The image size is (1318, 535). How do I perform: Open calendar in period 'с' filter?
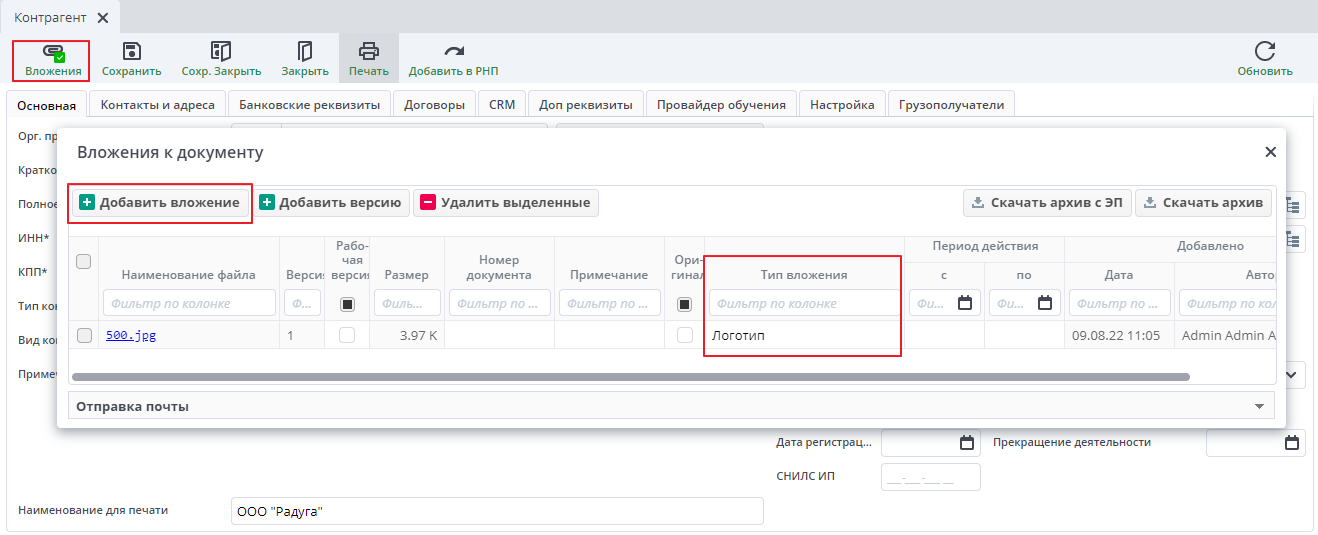point(965,303)
